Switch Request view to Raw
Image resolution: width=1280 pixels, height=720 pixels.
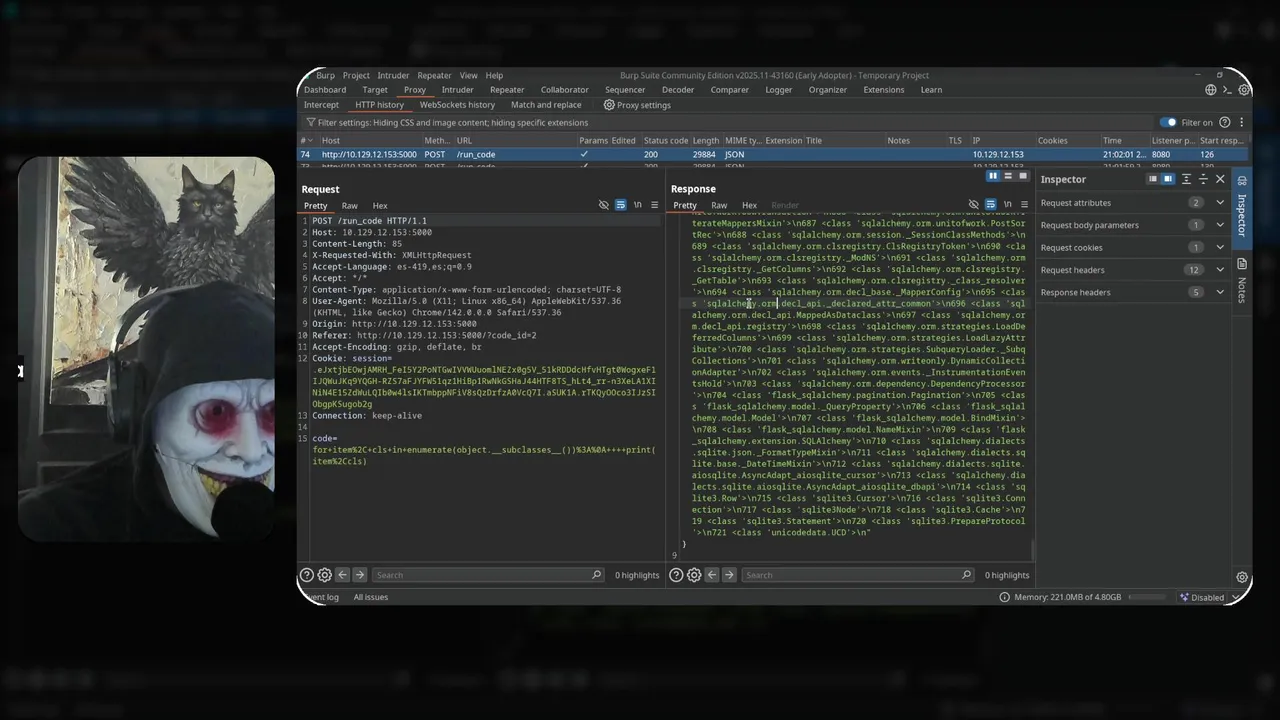pos(349,206)
